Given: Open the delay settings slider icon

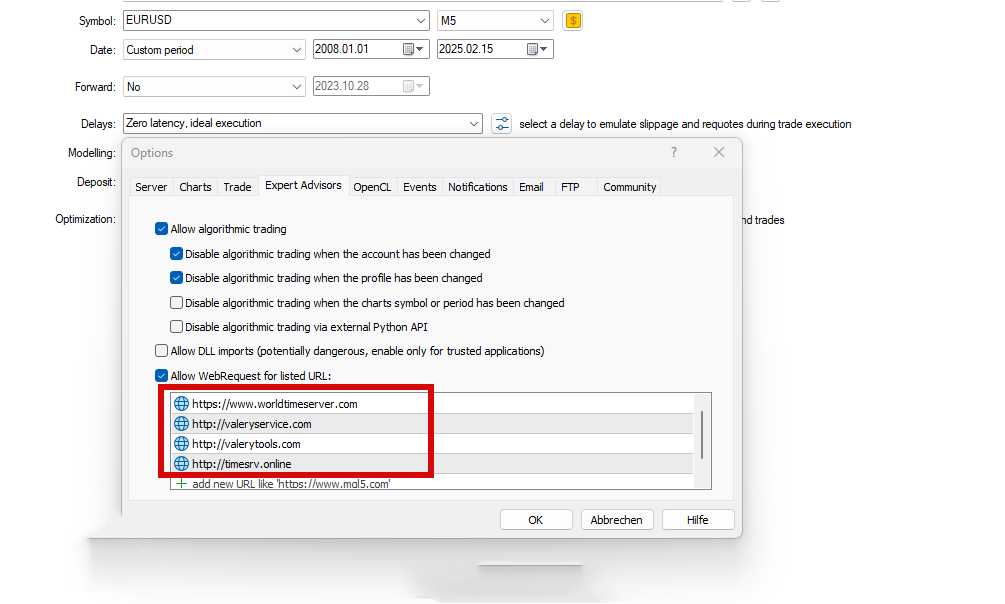Looking at the screenshot, I should pyautogui.click(x=501, y=124).
